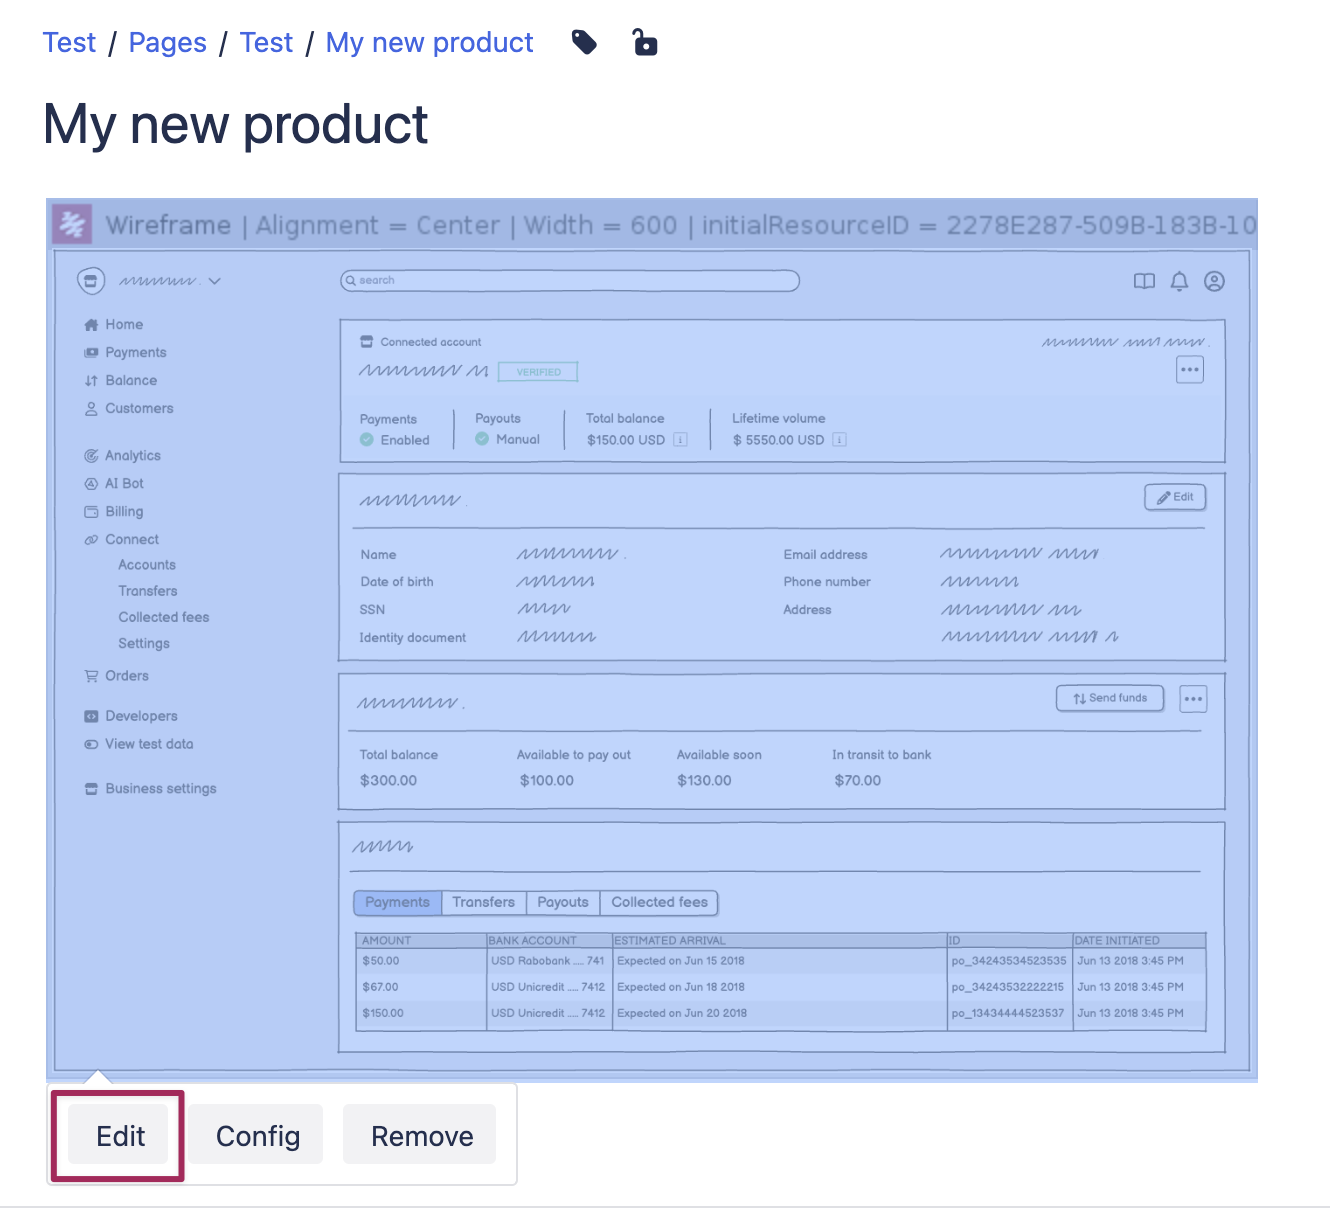Select Transfers under Connect

pyautogui.click(x=148, y=591)
